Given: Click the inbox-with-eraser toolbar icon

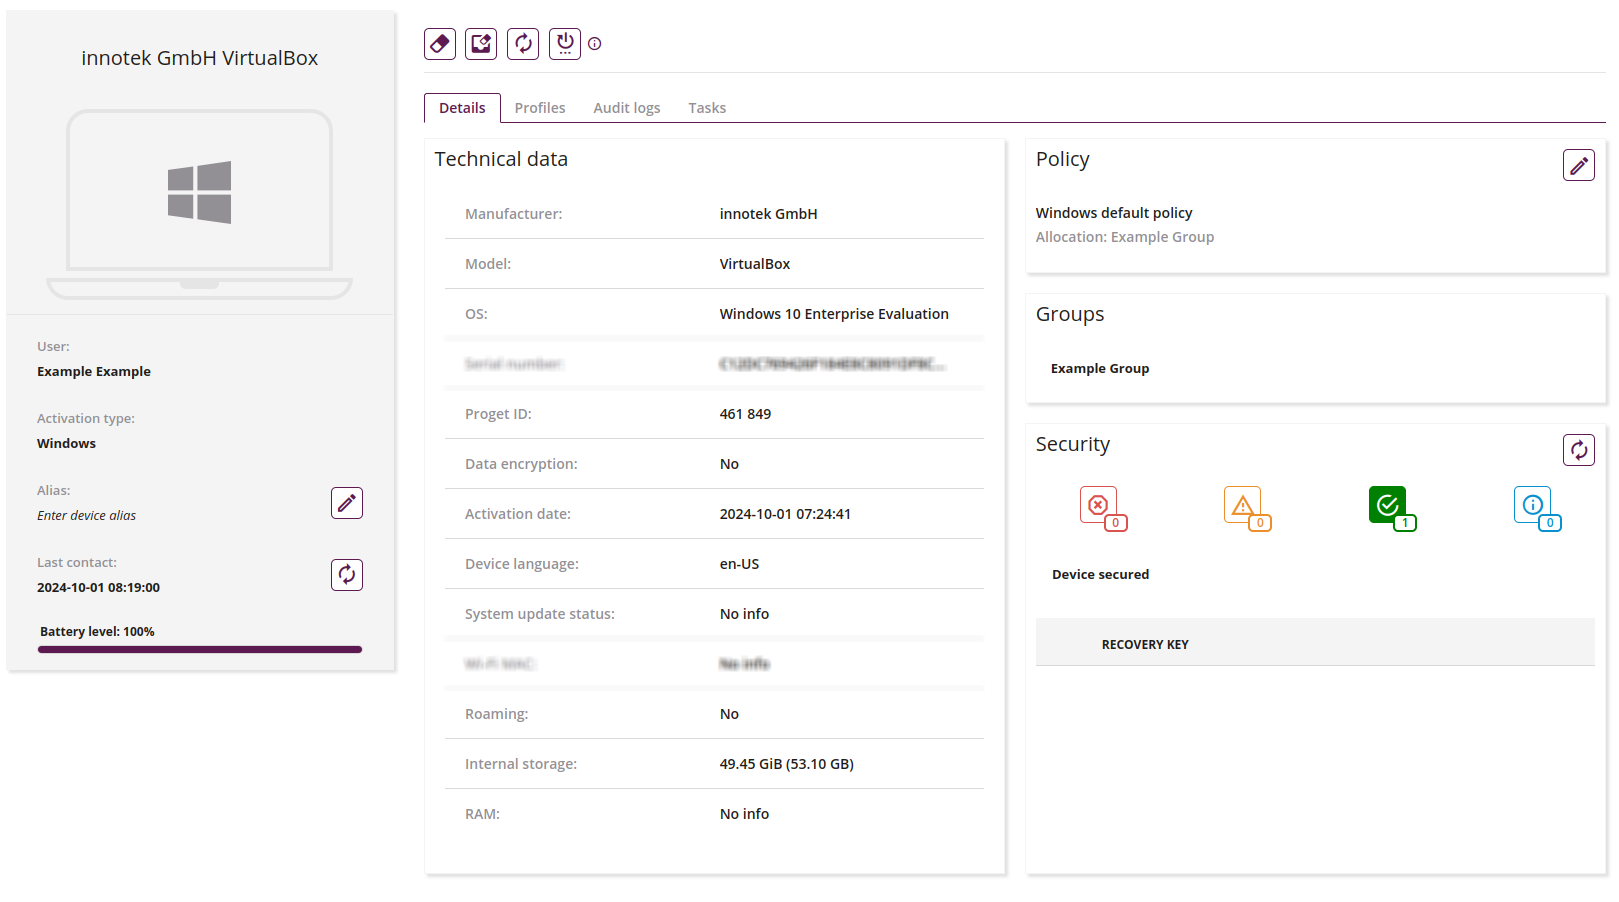Looking at the screenshot, I should click(x=481, y=44).
